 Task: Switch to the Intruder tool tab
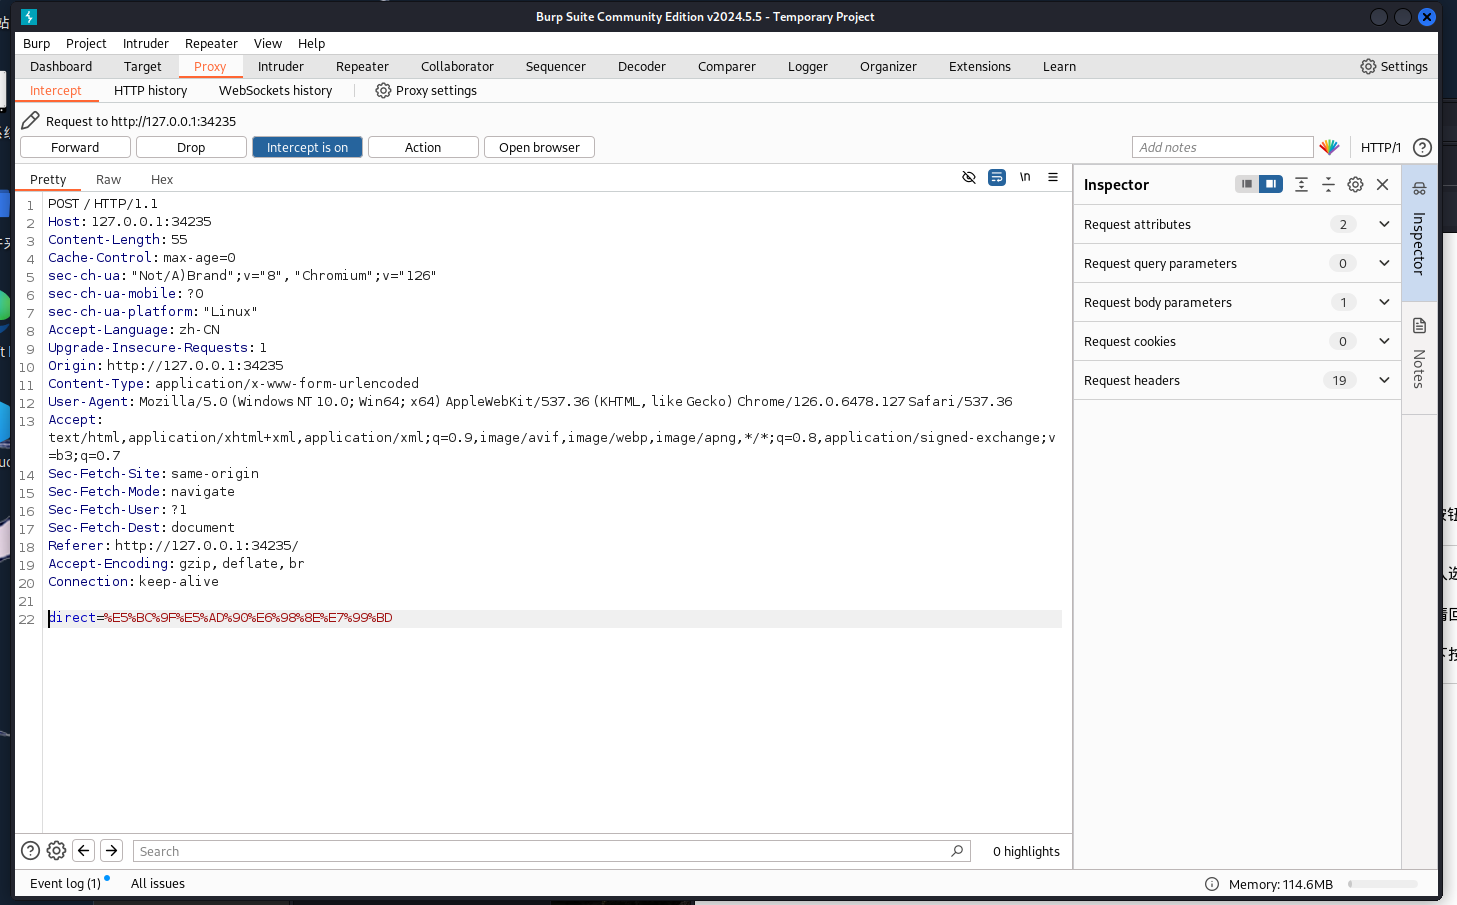pos(280,66)
